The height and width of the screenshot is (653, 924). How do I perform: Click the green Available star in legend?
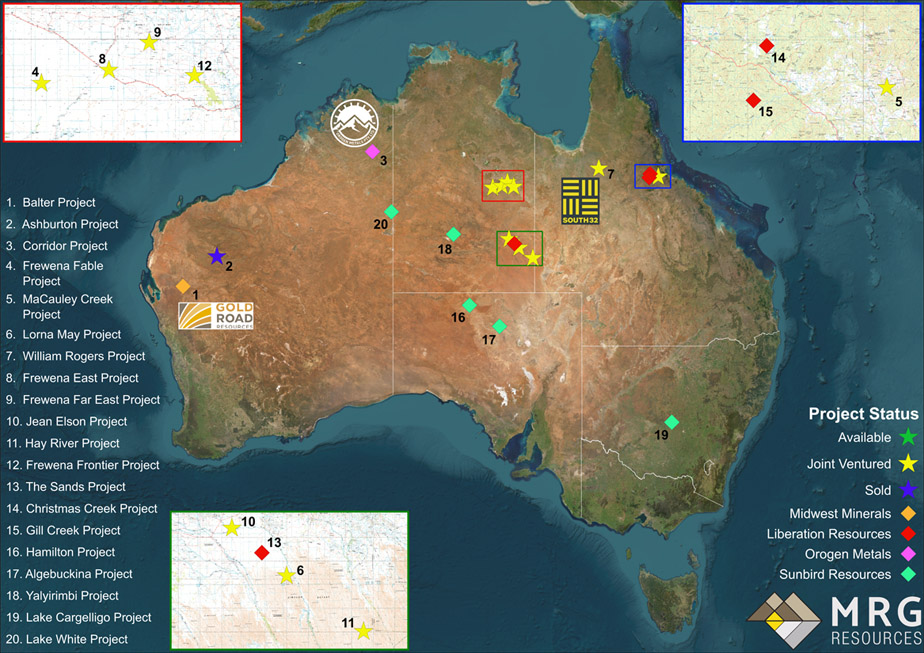pos(908,437)
